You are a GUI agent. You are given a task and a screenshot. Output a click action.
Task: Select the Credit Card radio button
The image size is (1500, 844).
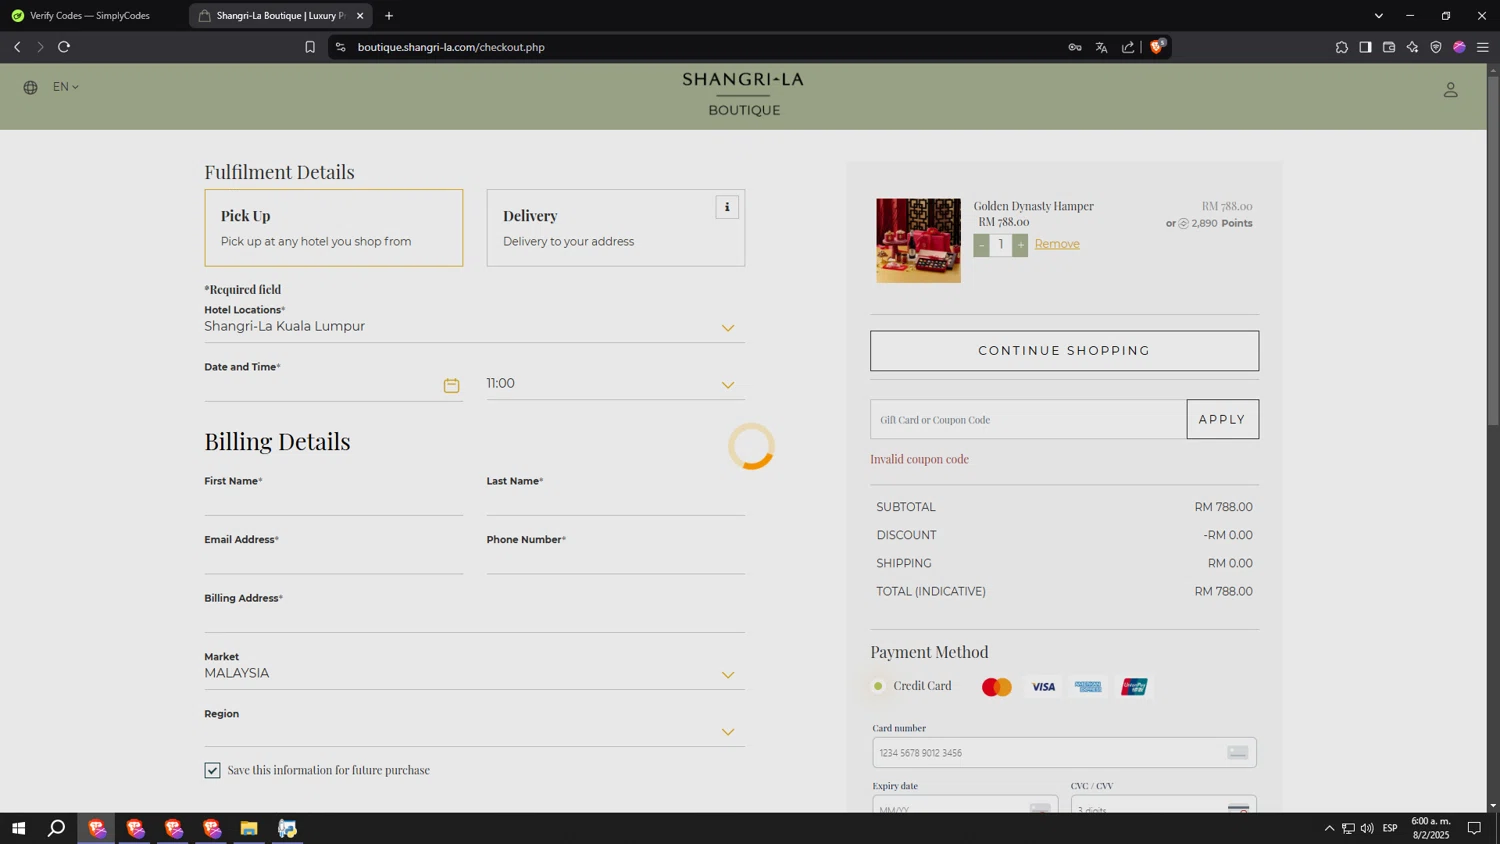[x=878, y=686]
